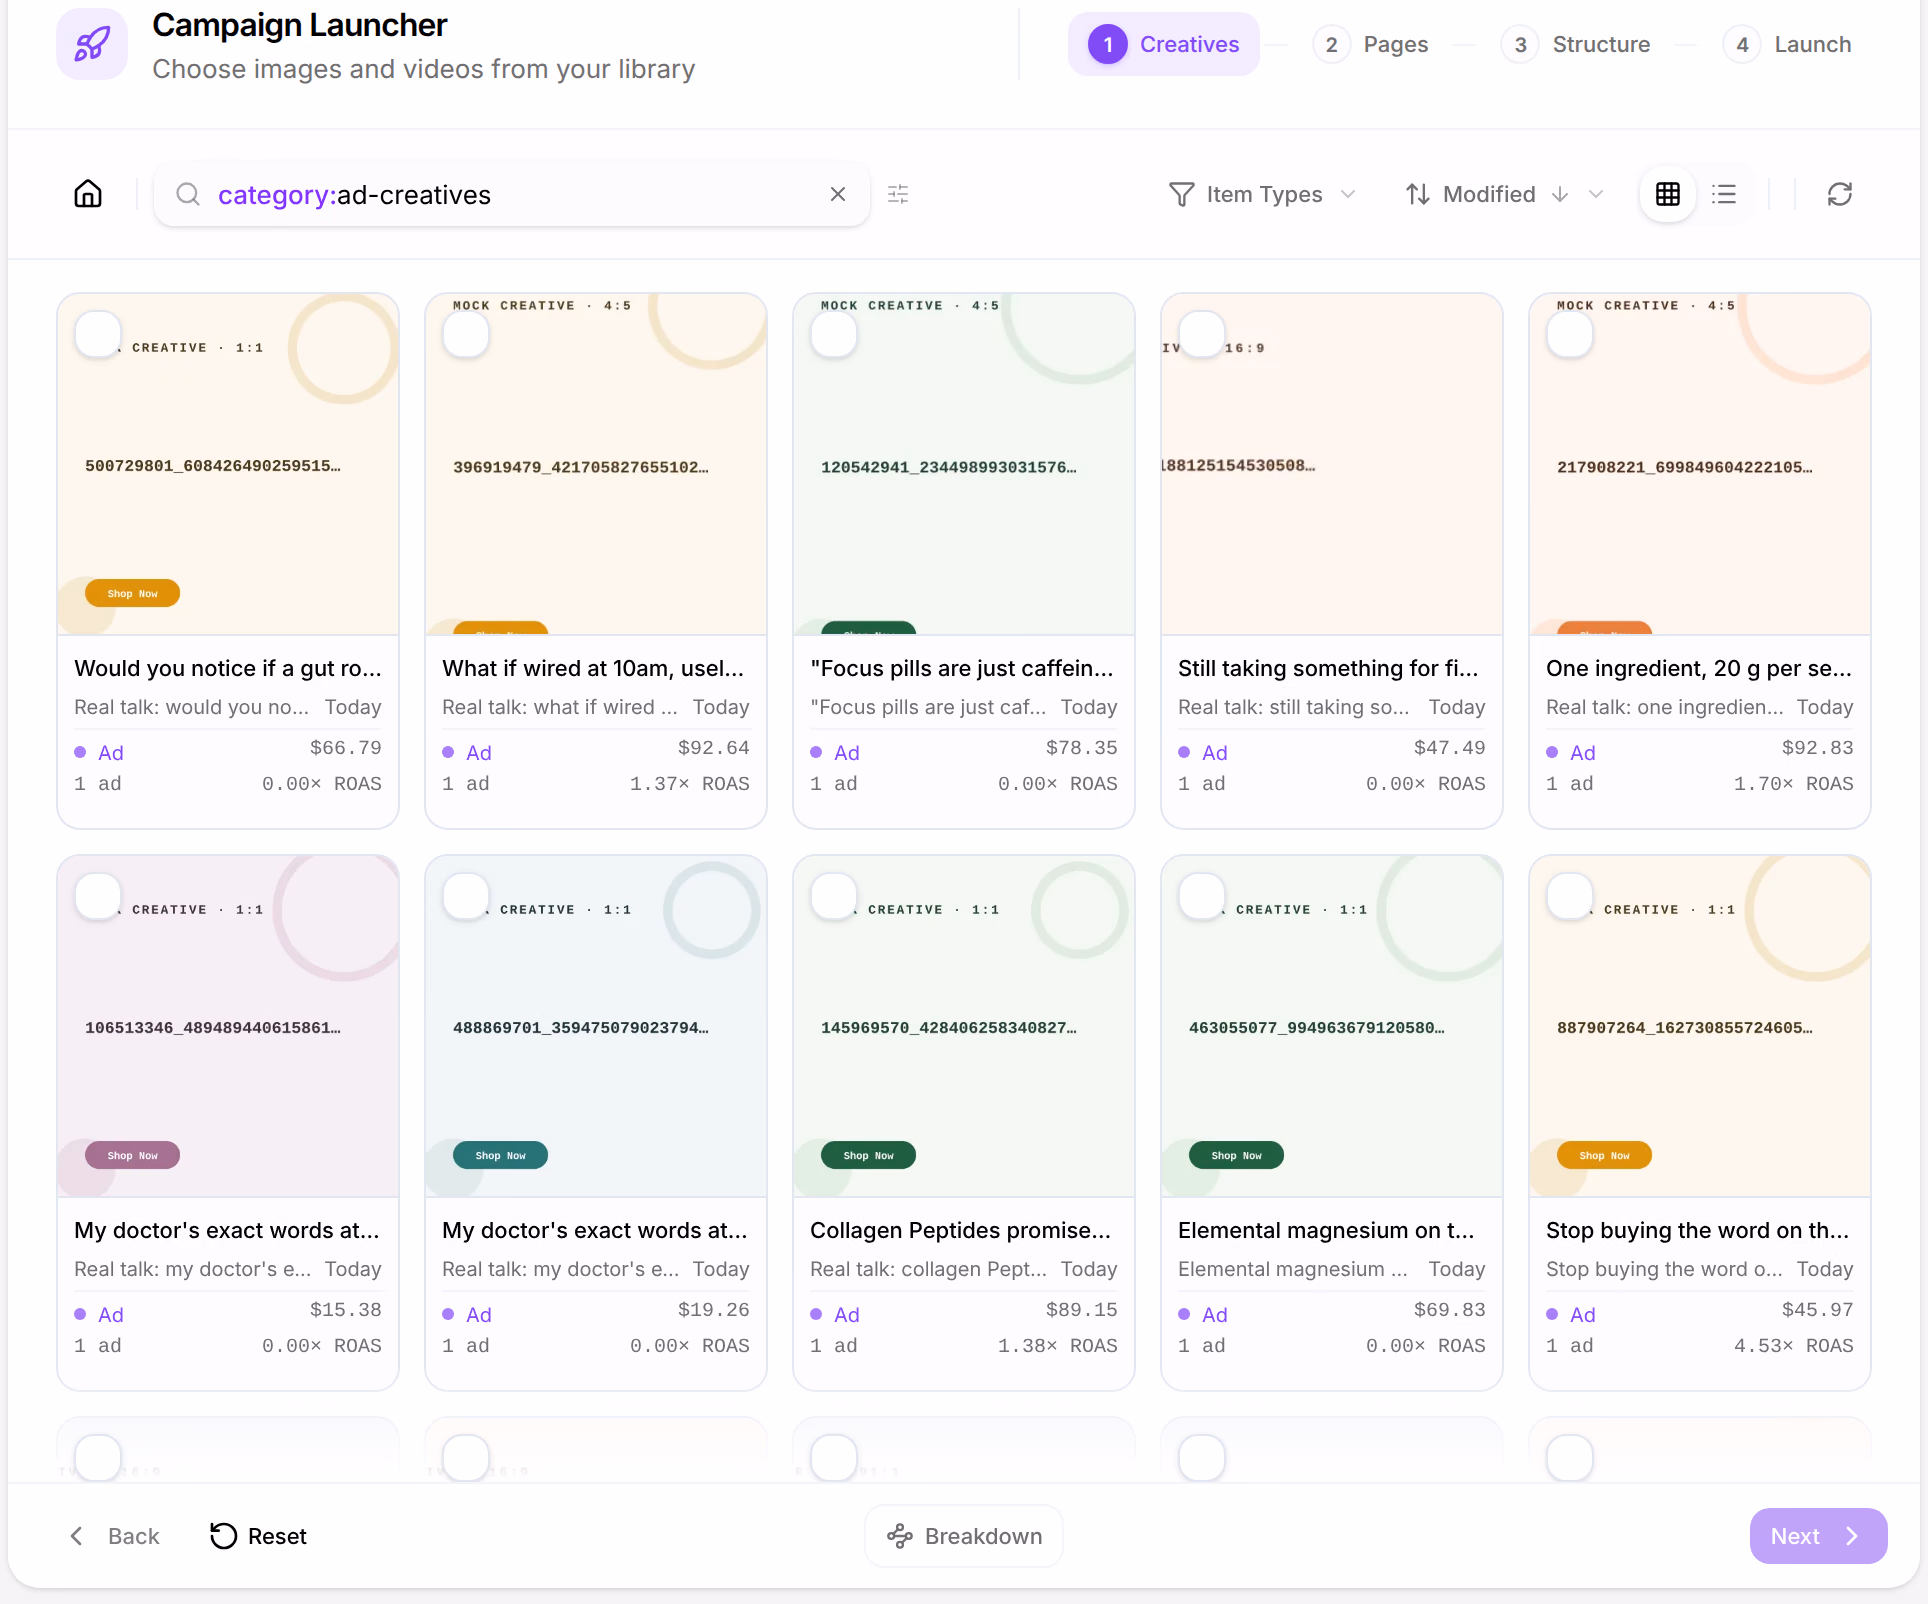Click the 'Stop buying the word on th...' title

coord(1698,1230)
